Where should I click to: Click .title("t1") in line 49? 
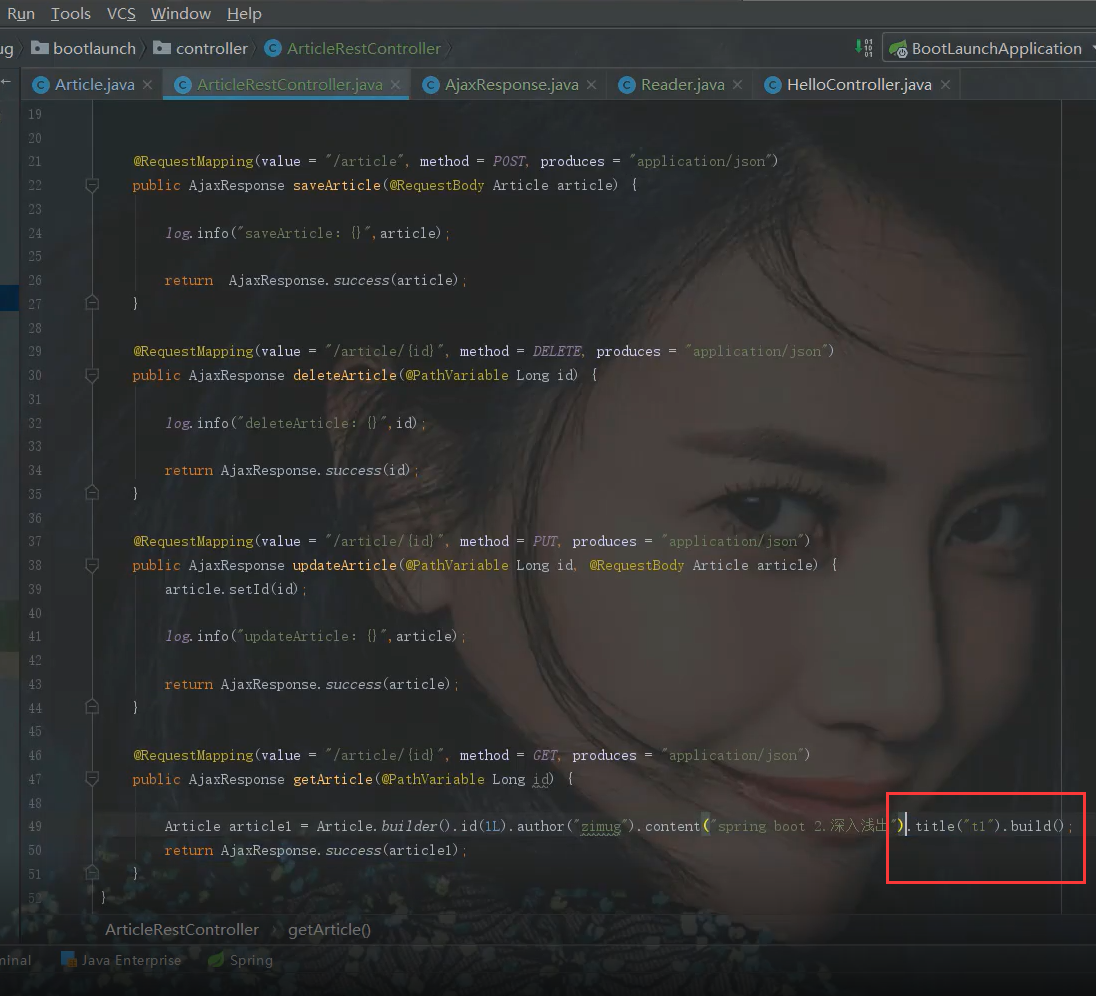click(955, 826)
